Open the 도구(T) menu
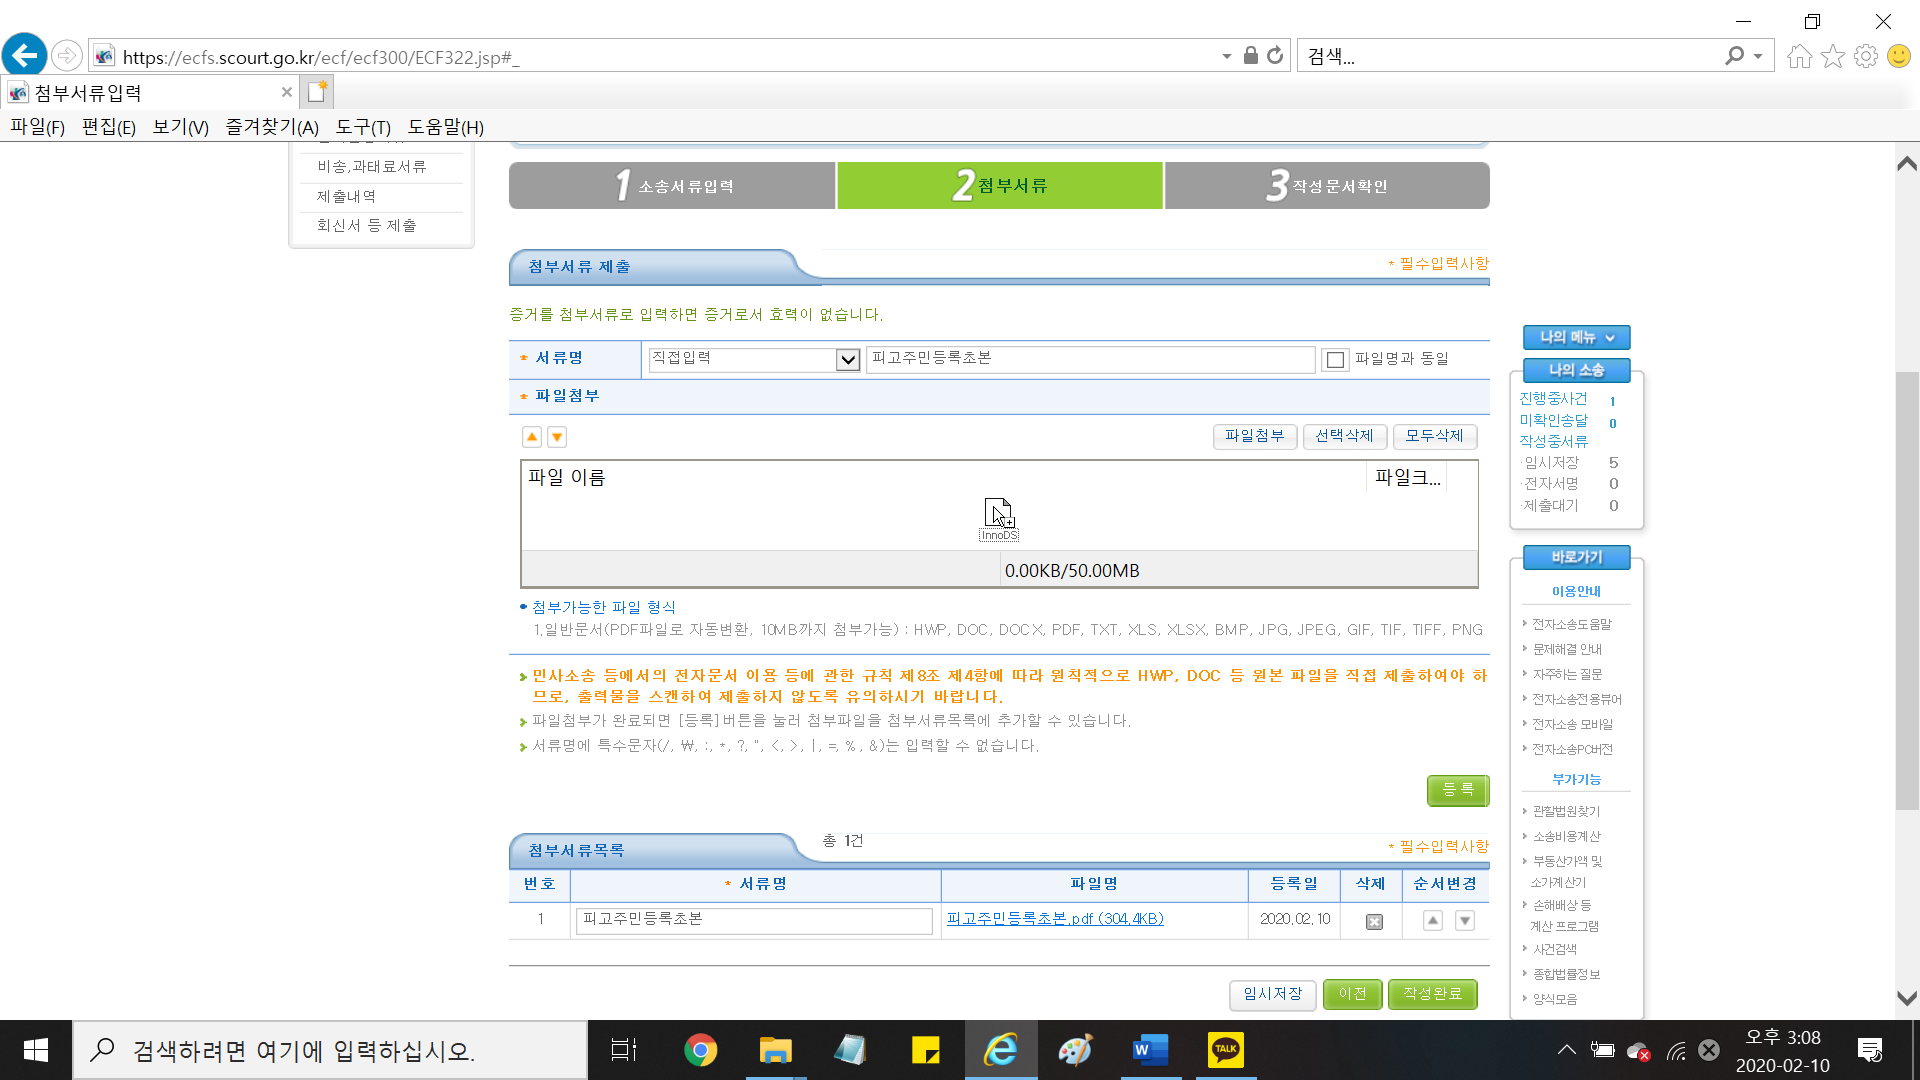 coord(363,127)
